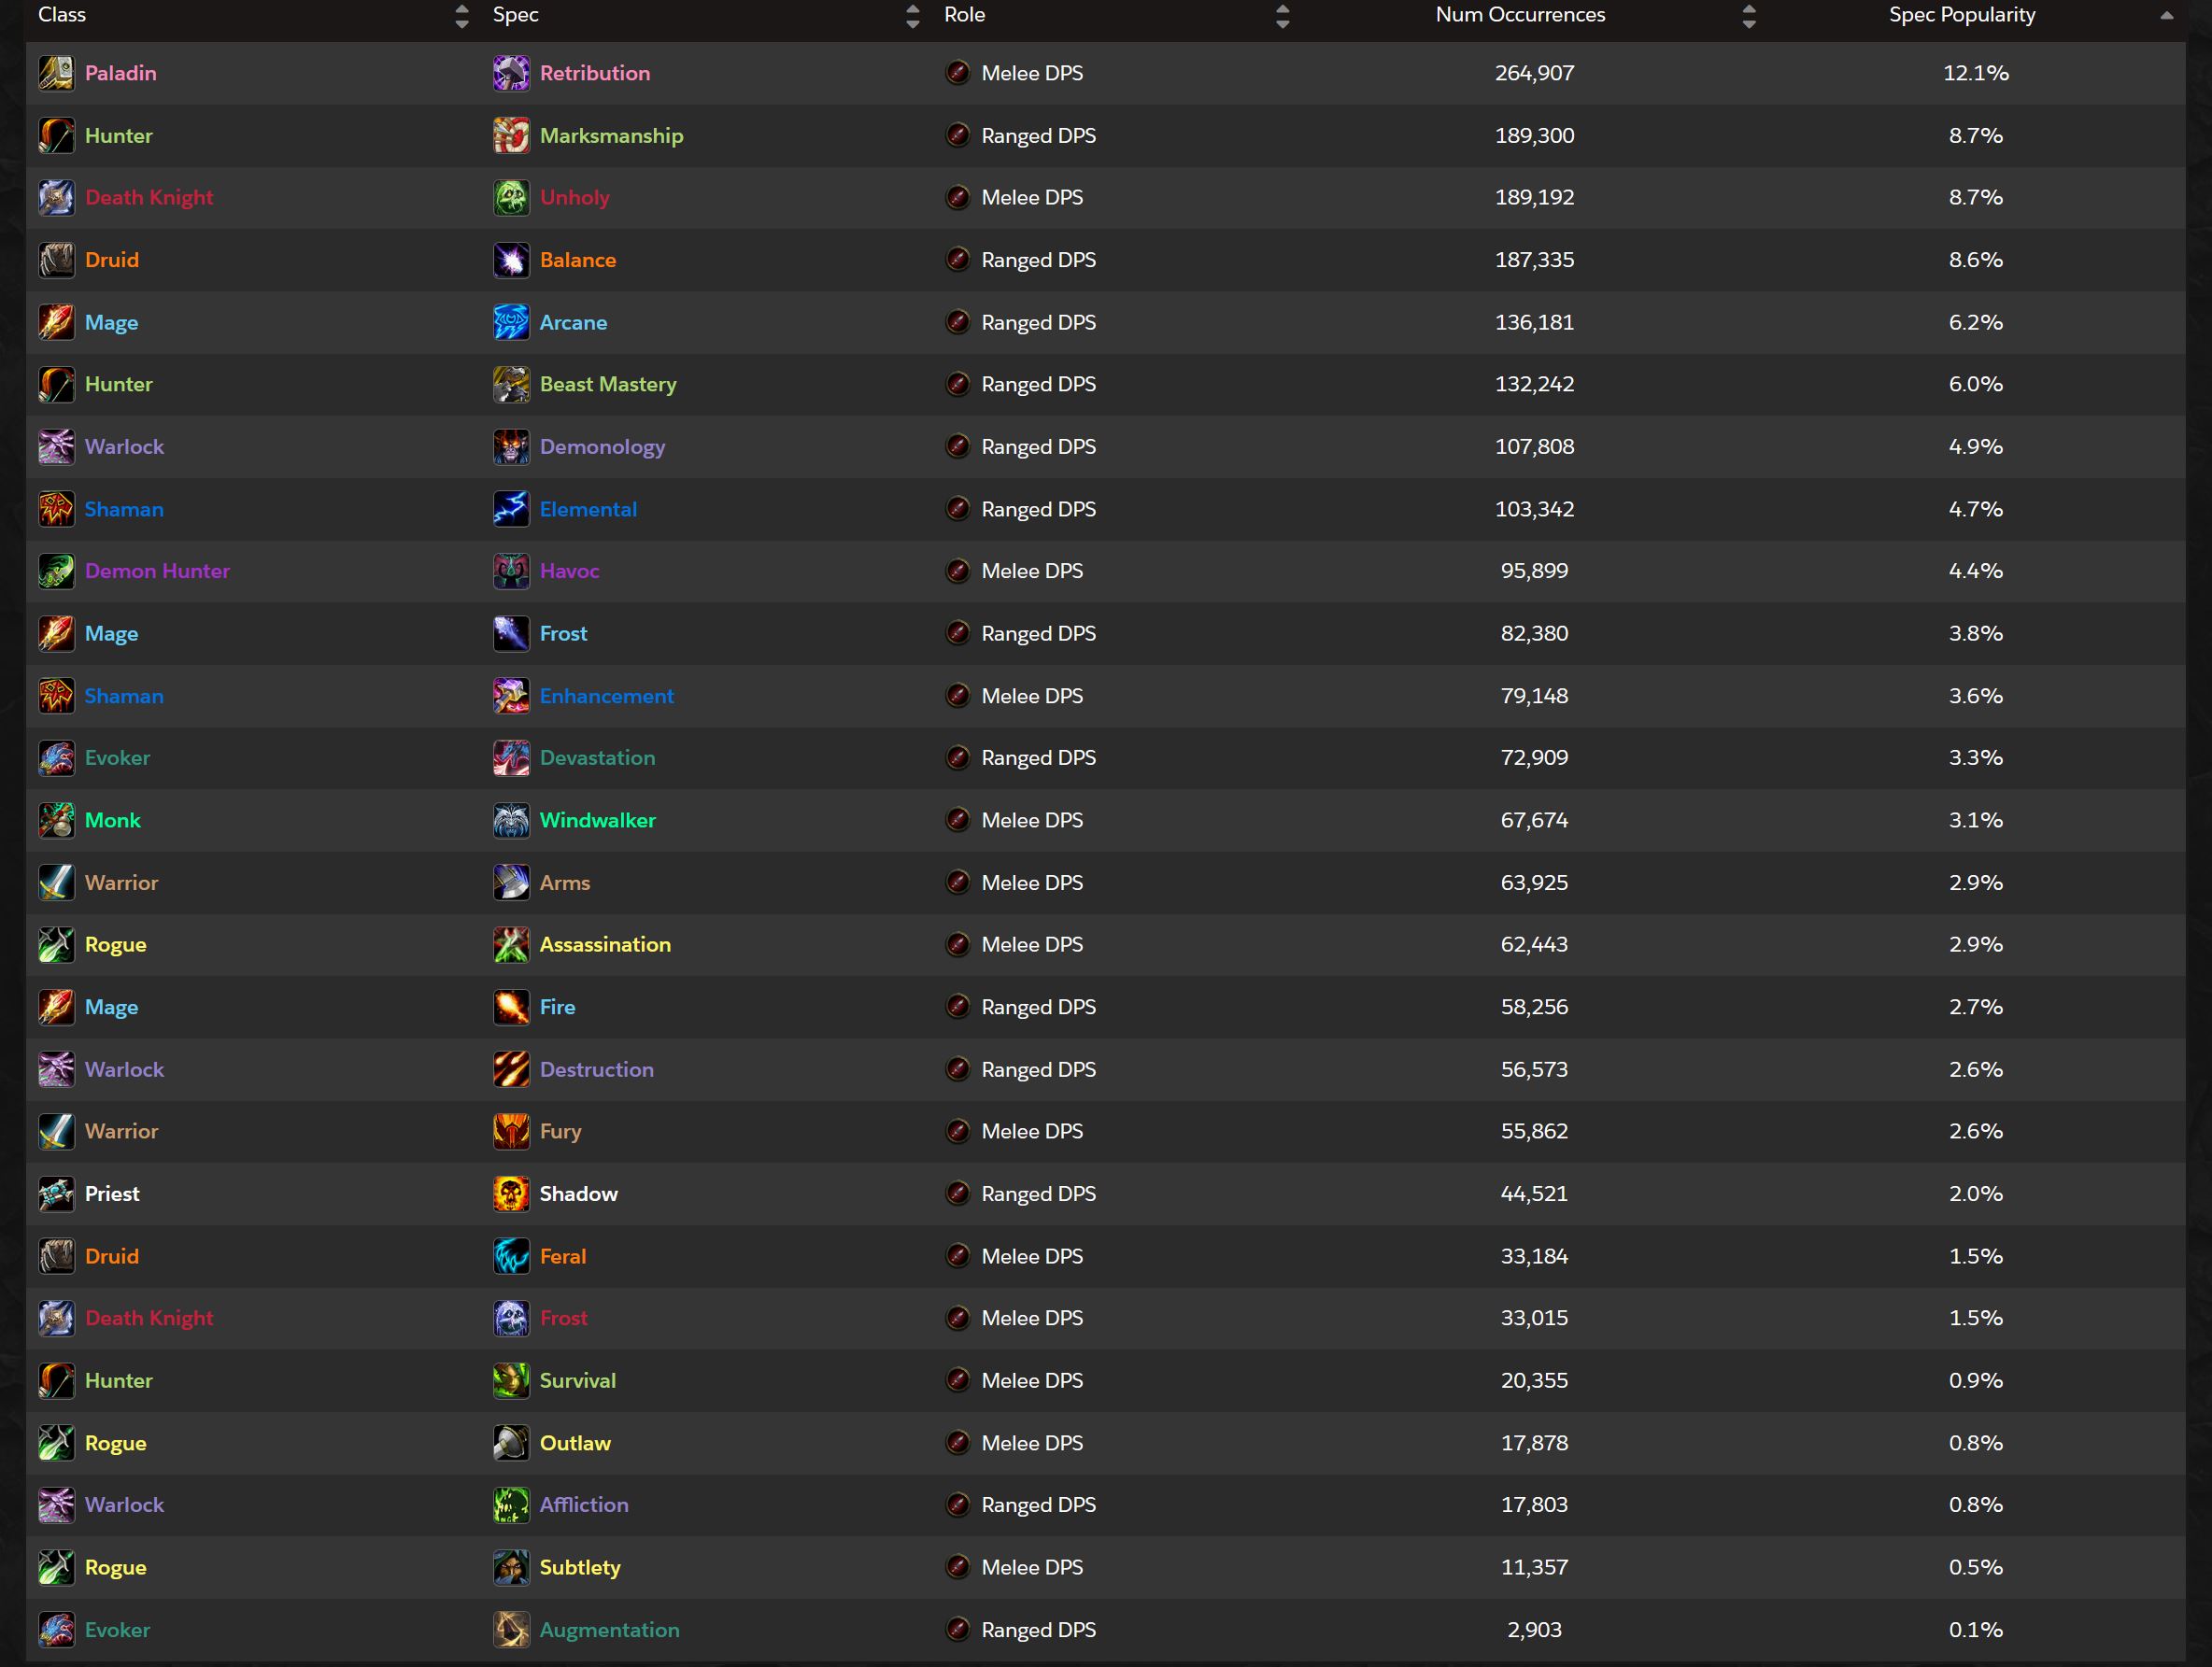Click Ranged DPS role in Shadow row

pos(1038,1194)
